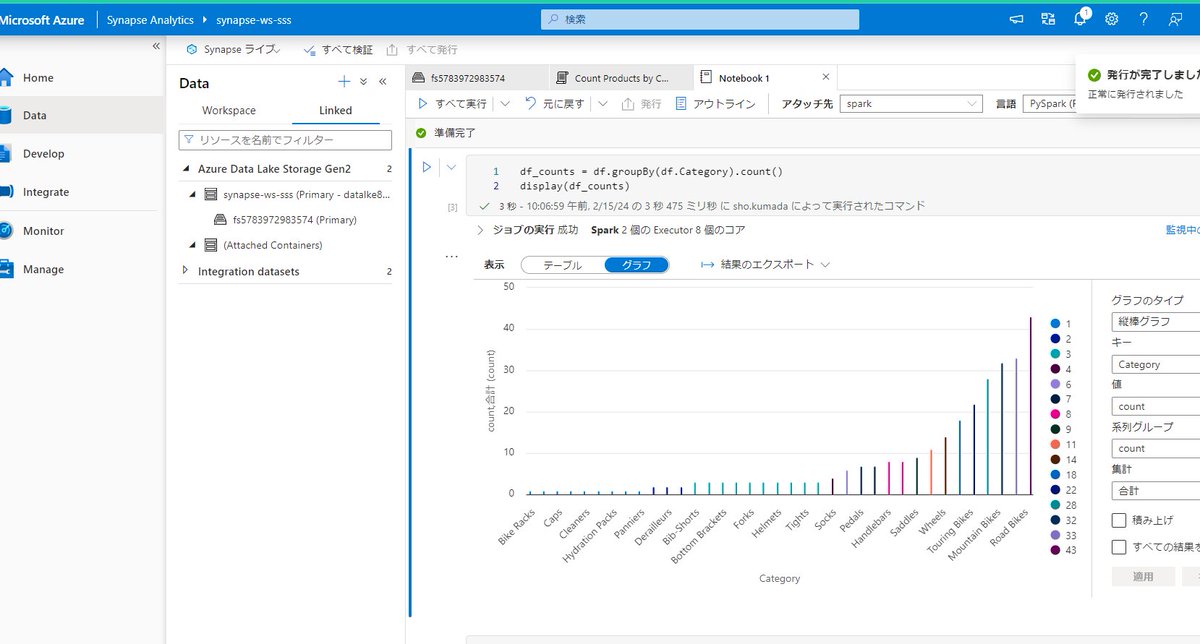Expand all items chevron in Data header
The image size is (1200, 644).
pyautogui.click(x=364, y=82)
